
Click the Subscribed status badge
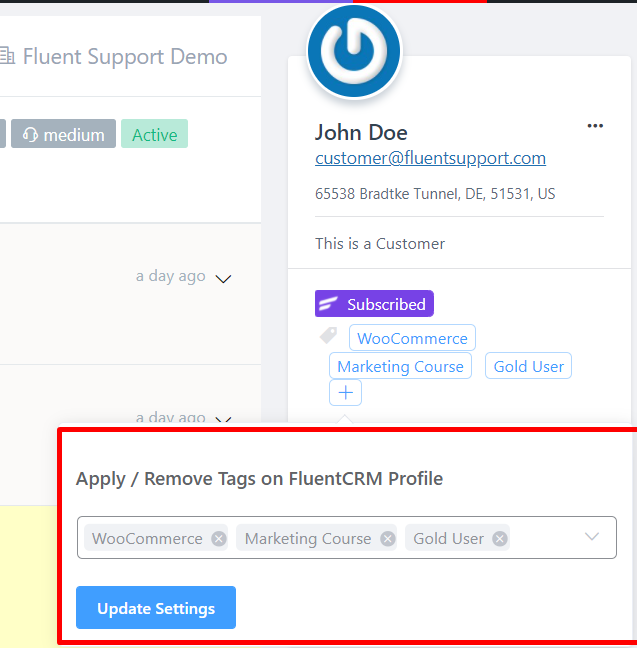(x=374, y=304)
